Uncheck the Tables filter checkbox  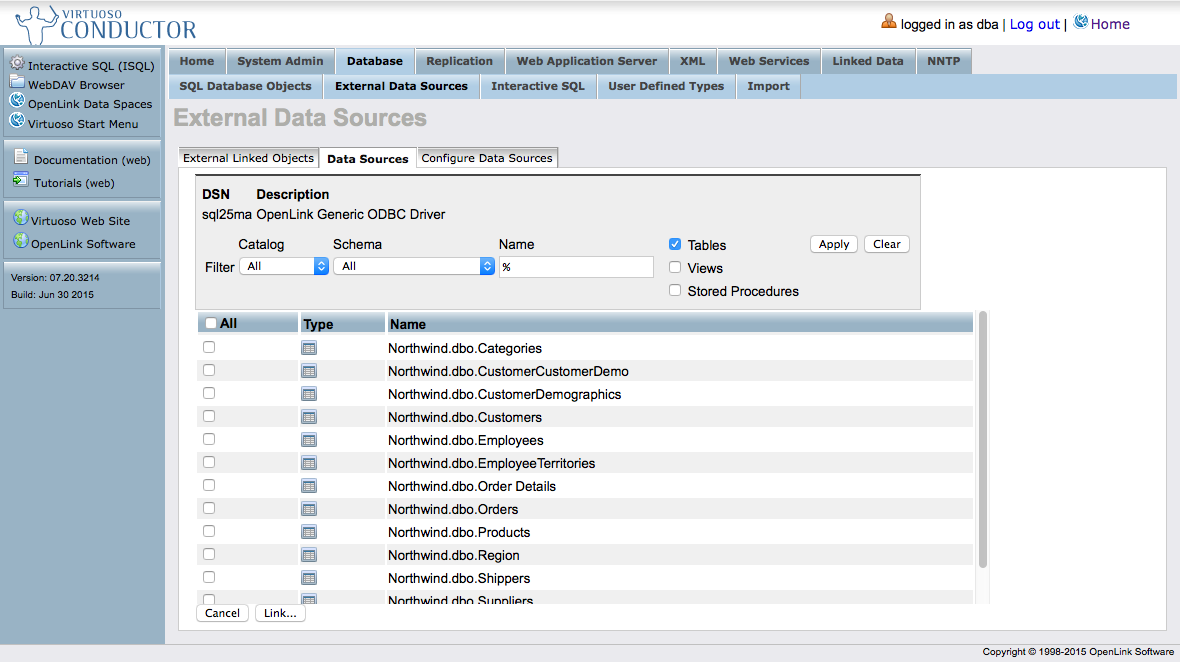[675, 245]
